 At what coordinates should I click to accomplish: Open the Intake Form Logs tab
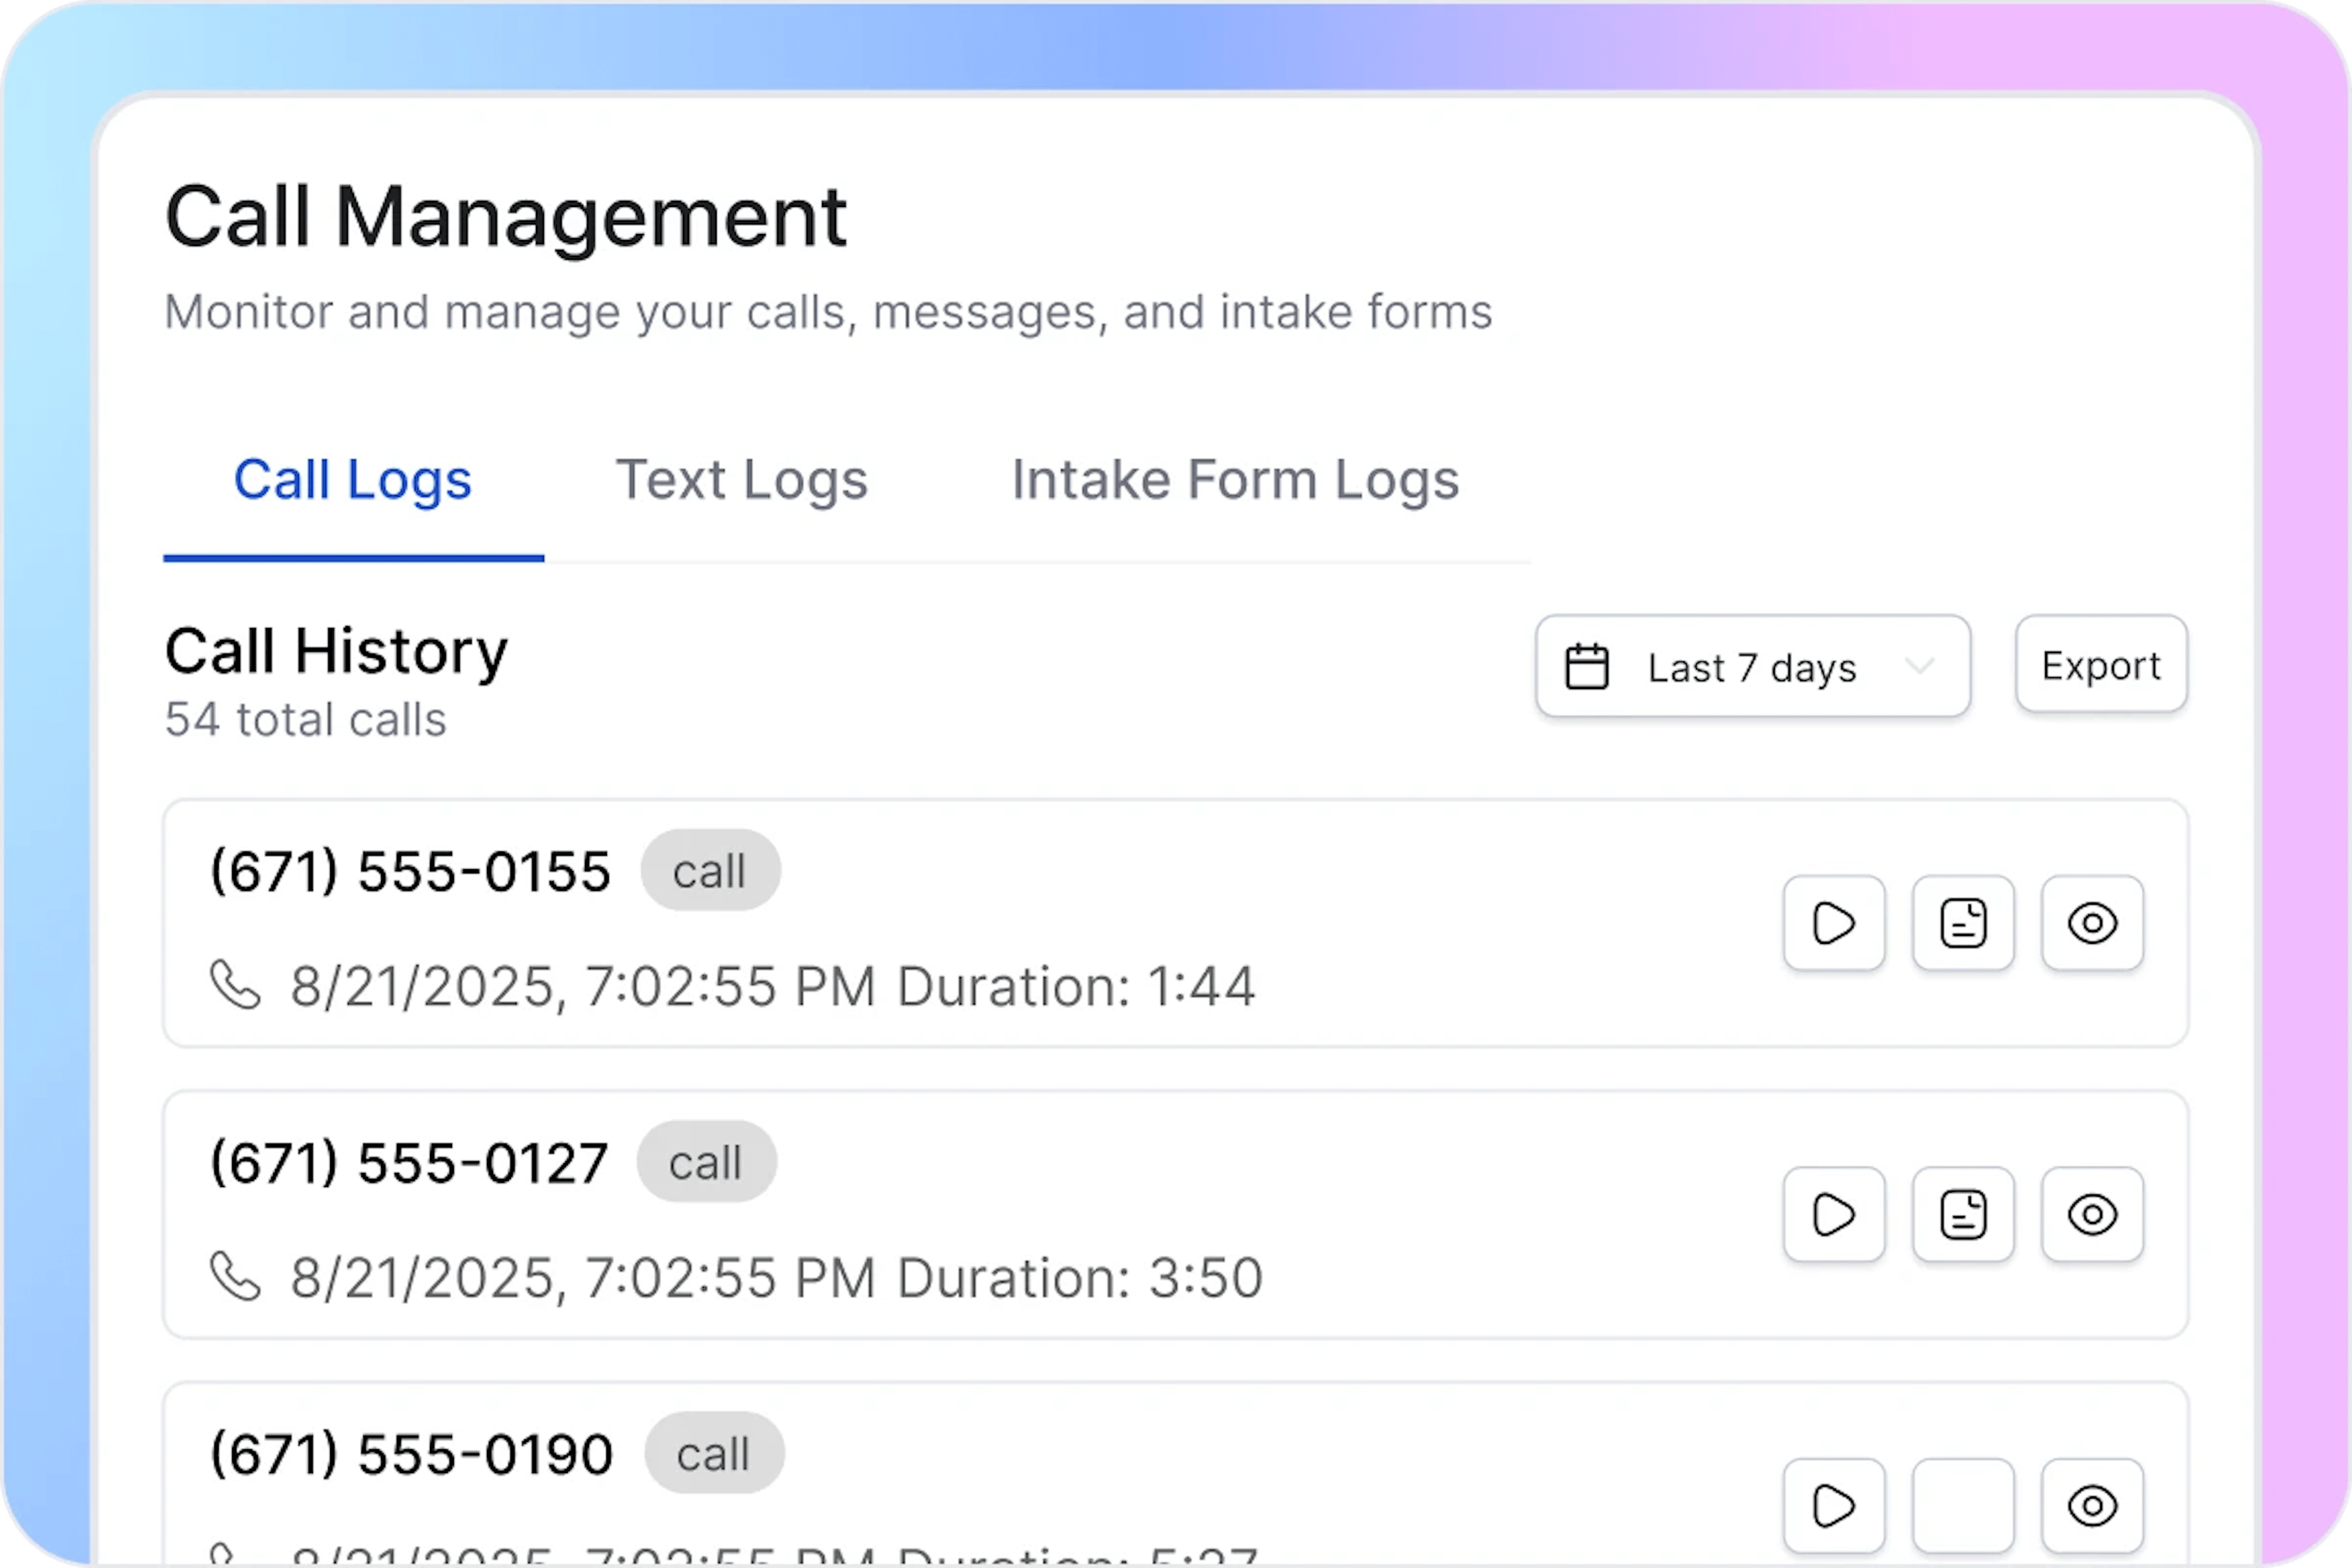(1236, 480)
